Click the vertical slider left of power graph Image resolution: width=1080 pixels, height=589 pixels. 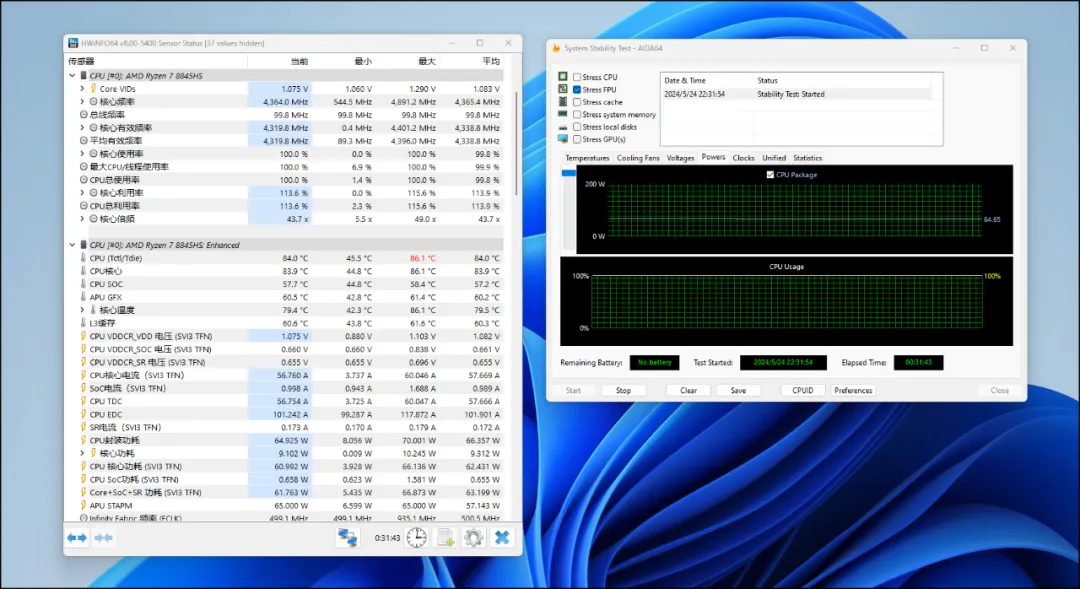tap(568, 208)
